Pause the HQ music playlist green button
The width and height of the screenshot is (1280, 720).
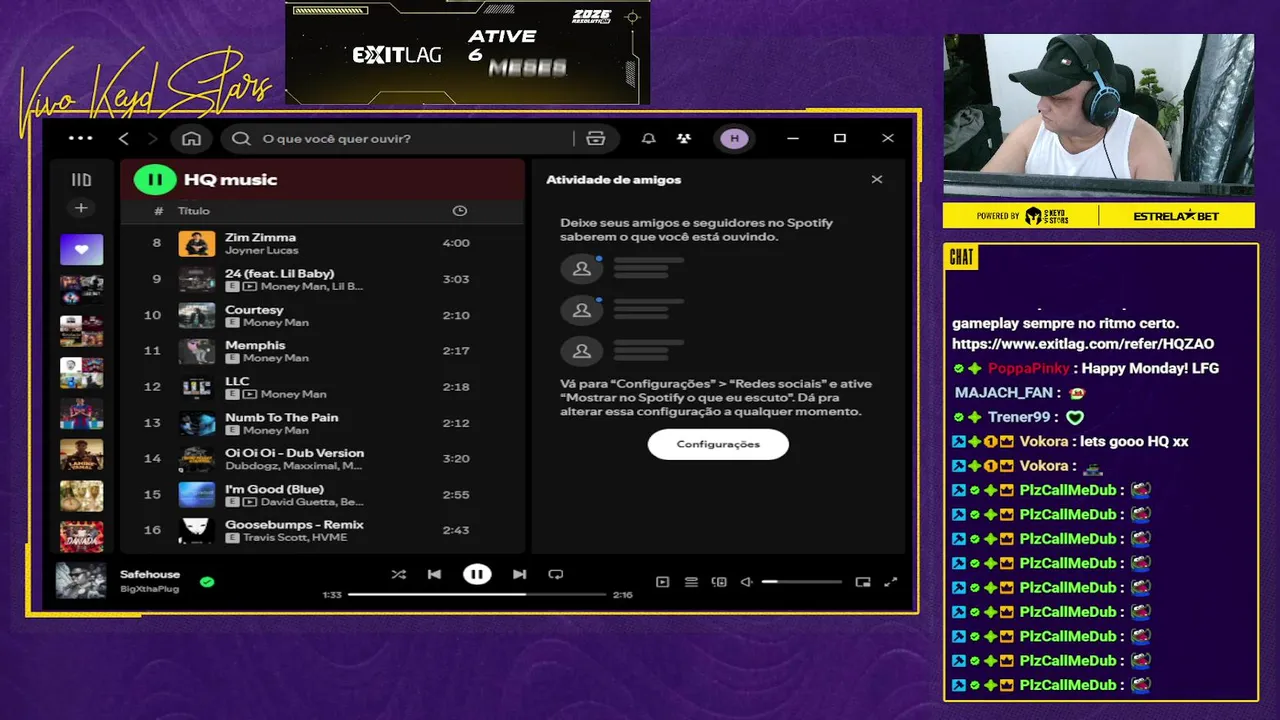[155, 180]
